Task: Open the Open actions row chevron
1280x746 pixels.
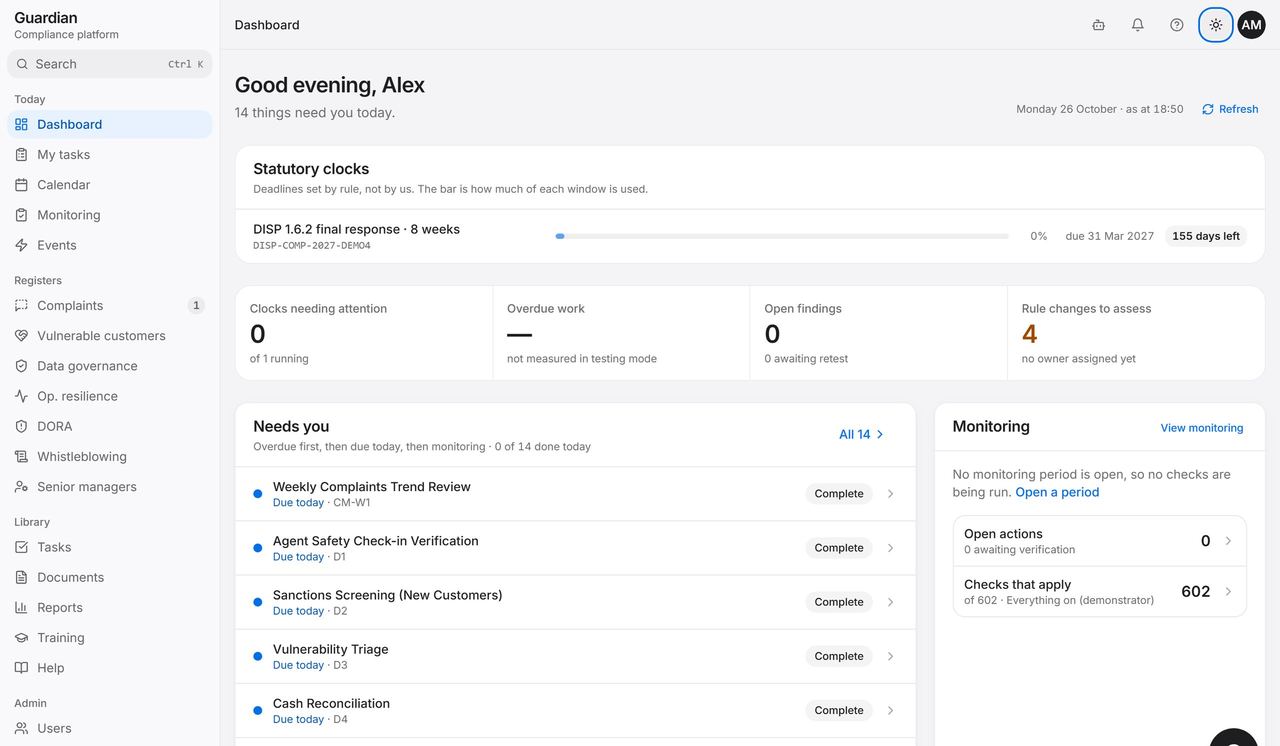Action: pos(1228,541)
